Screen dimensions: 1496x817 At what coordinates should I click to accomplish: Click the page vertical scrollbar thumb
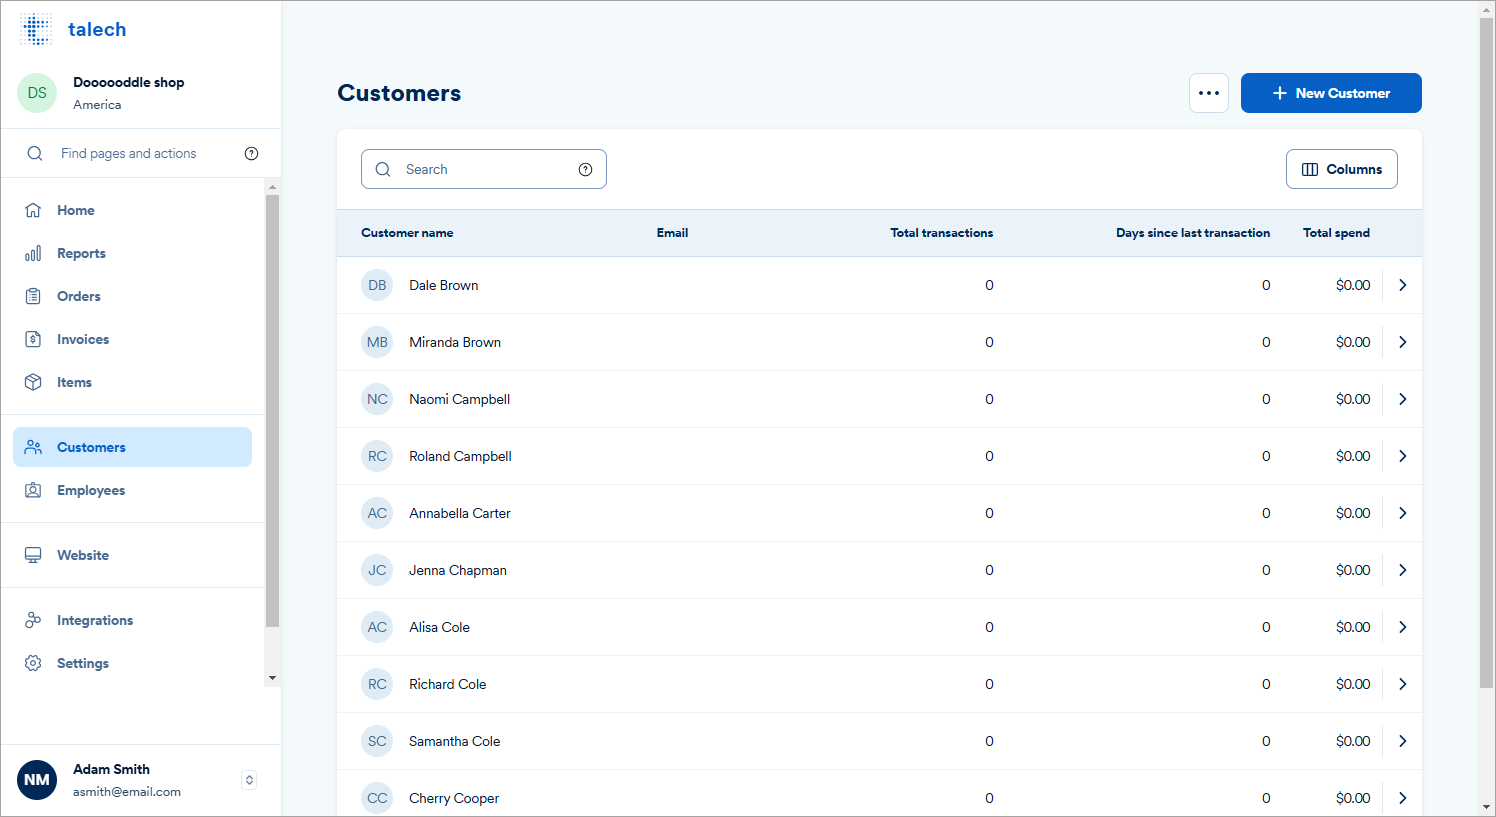[1487, 352]
